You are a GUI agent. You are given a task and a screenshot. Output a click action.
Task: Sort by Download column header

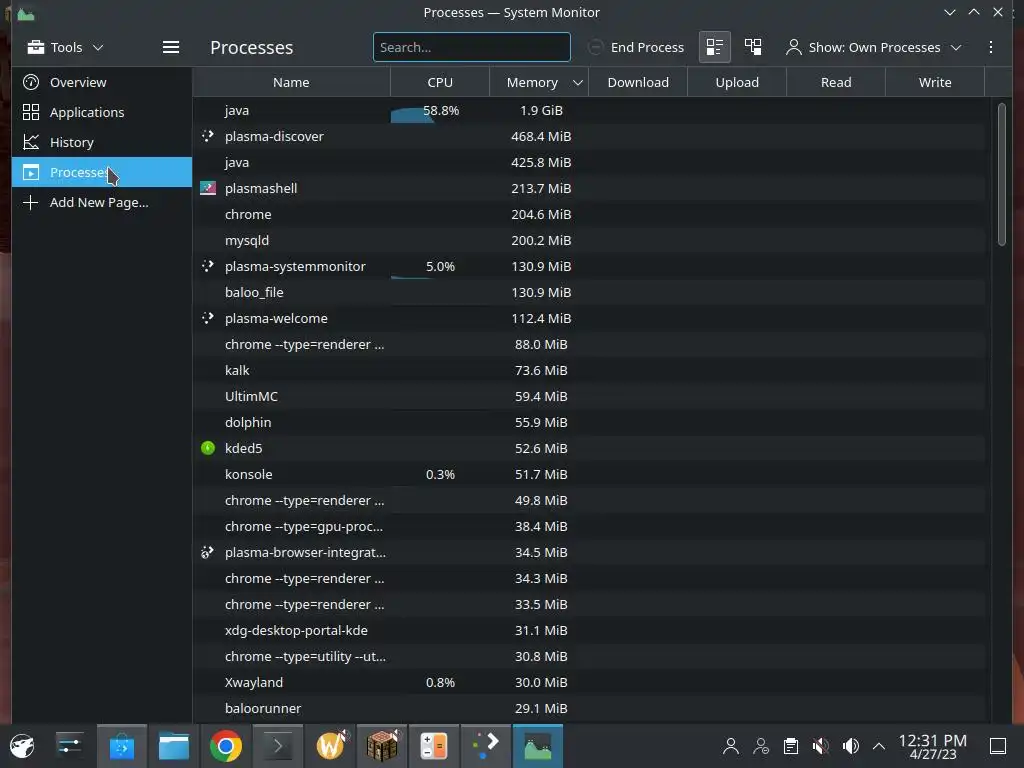pos(638,82)
